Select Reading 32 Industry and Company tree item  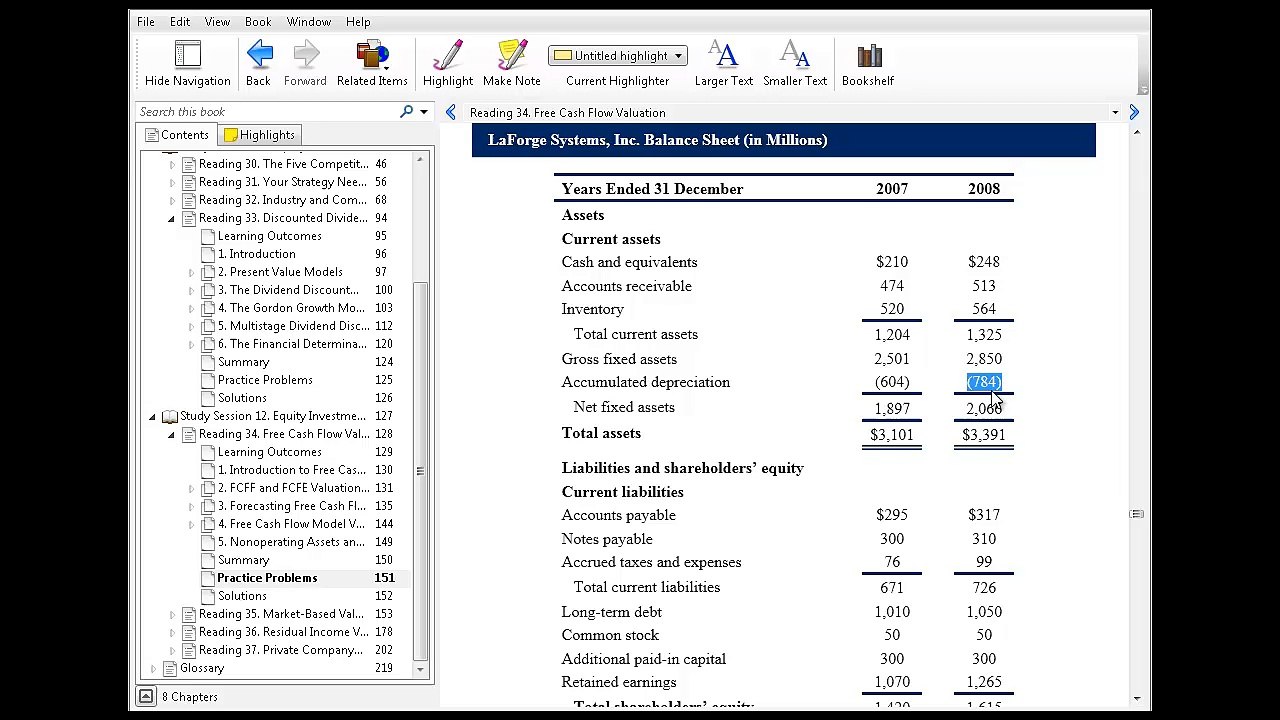[x=283, y=200]
